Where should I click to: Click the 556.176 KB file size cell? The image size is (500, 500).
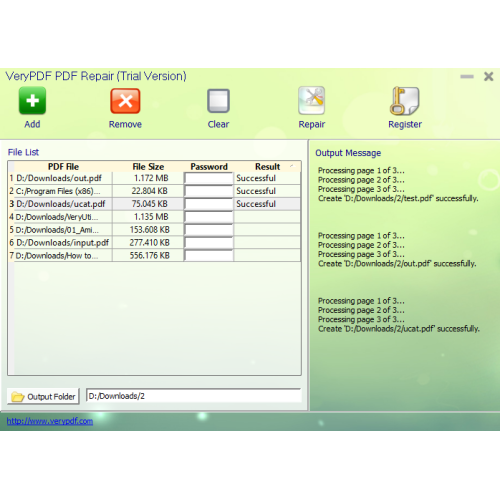click(x=149, y=256)
